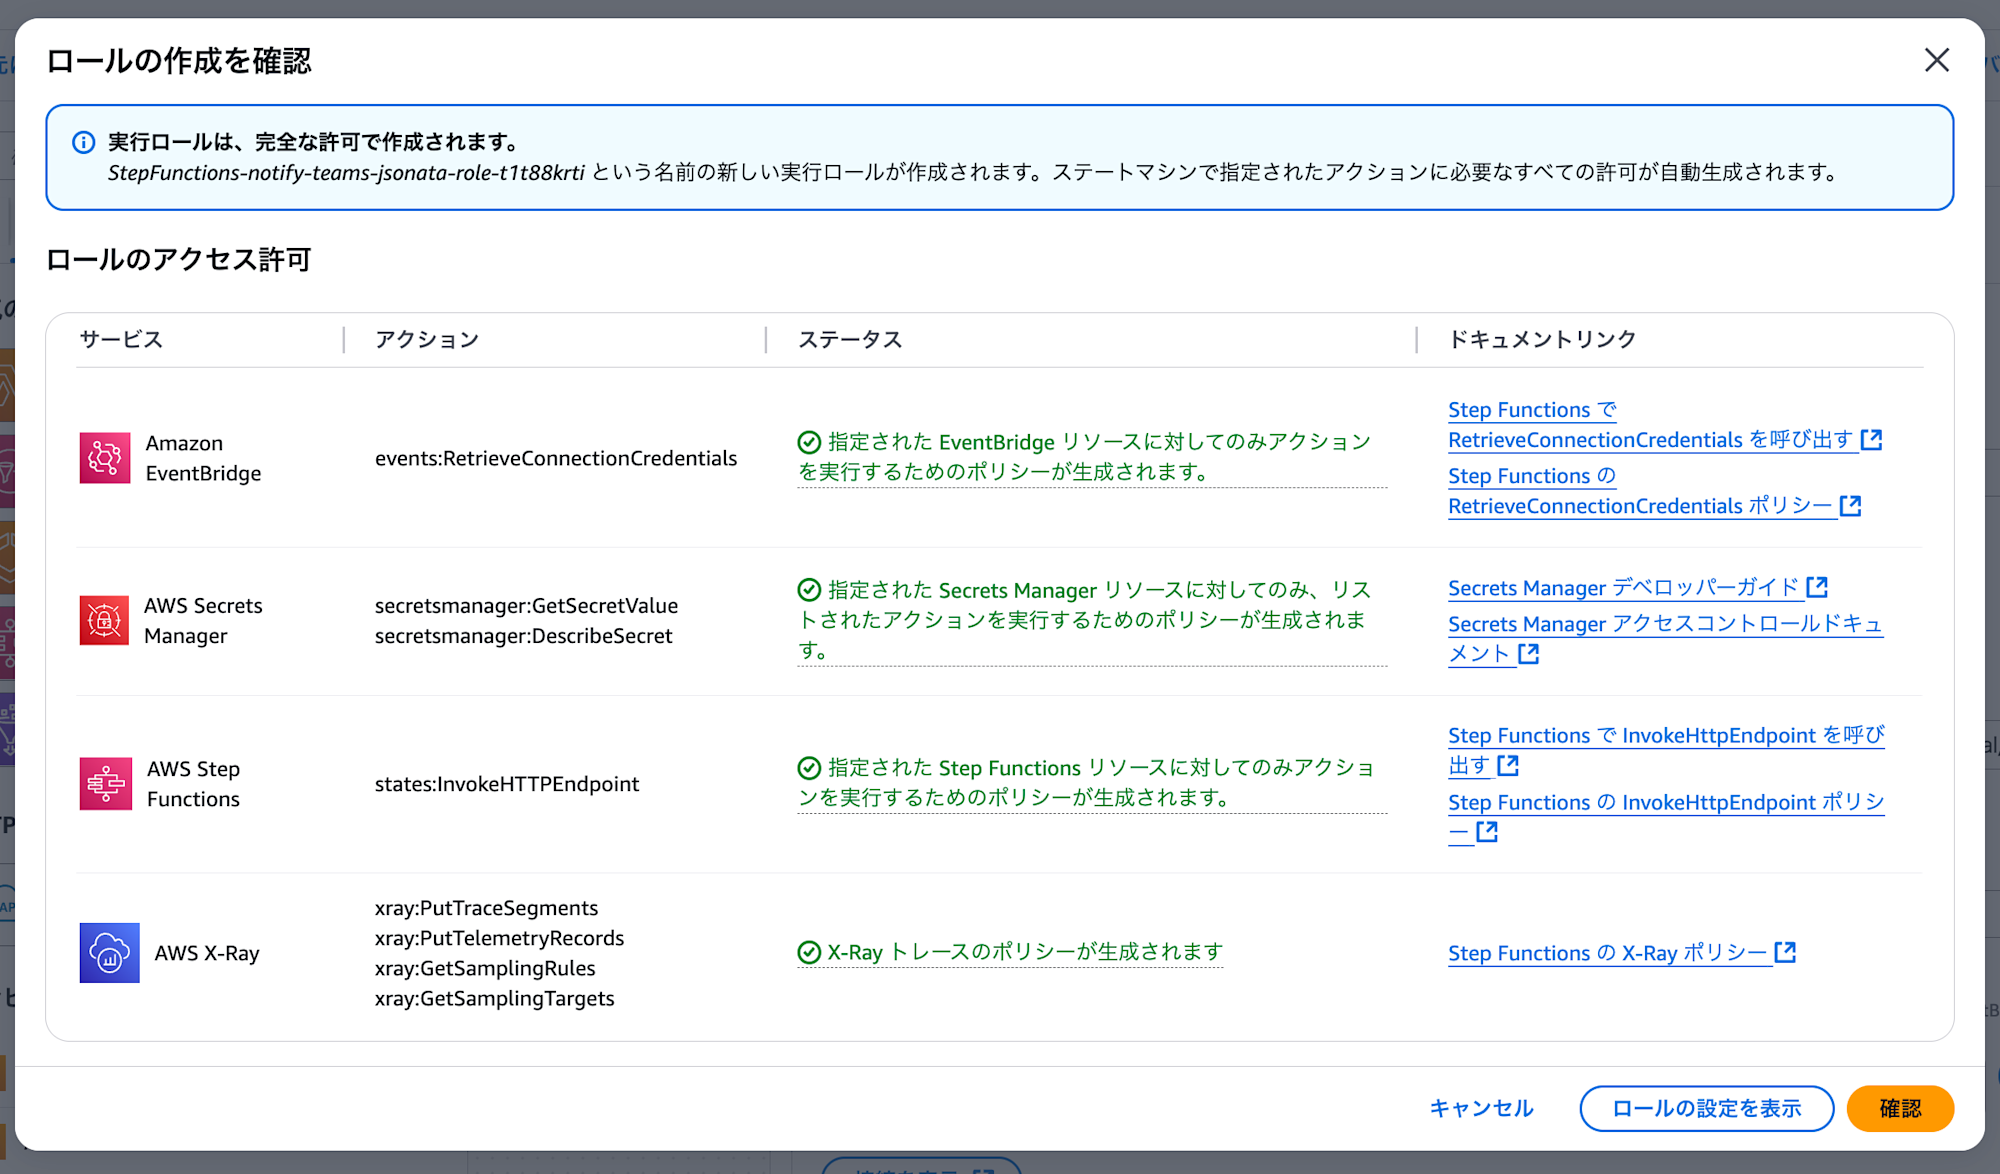
Task: Select xray:GetSamplingRules action text
Action: [485, 968]
